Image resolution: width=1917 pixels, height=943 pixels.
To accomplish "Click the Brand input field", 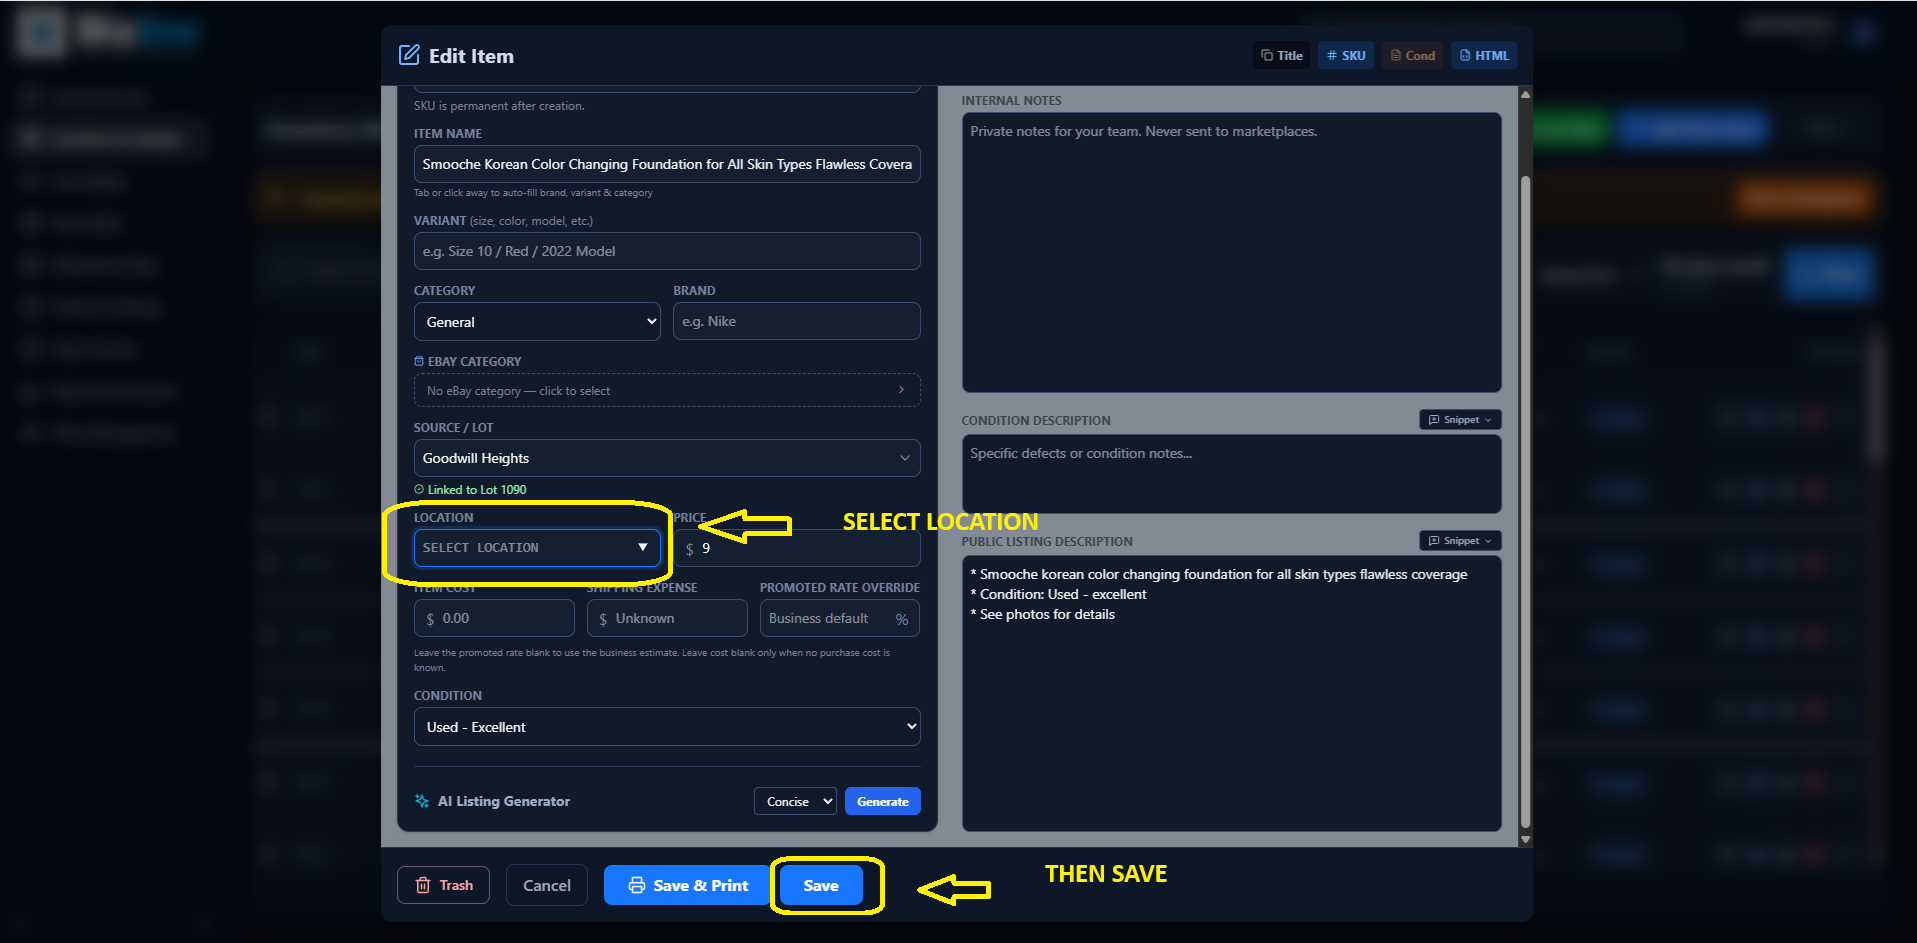I will (797, 321).
